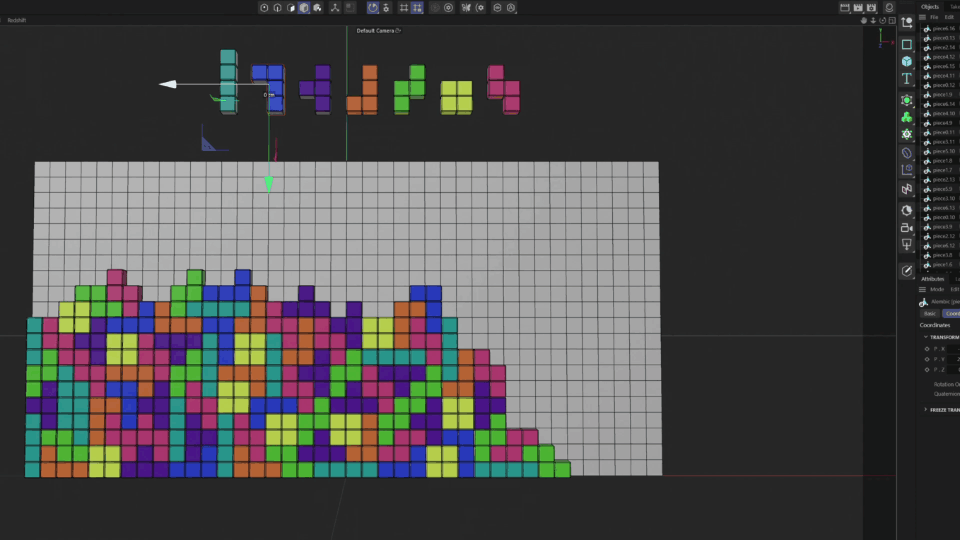Image resolution: width=960 pixels, height=540 pixels.
Task: Toggle keyframe dot for P.Z
Action: (x=927, y=370)
